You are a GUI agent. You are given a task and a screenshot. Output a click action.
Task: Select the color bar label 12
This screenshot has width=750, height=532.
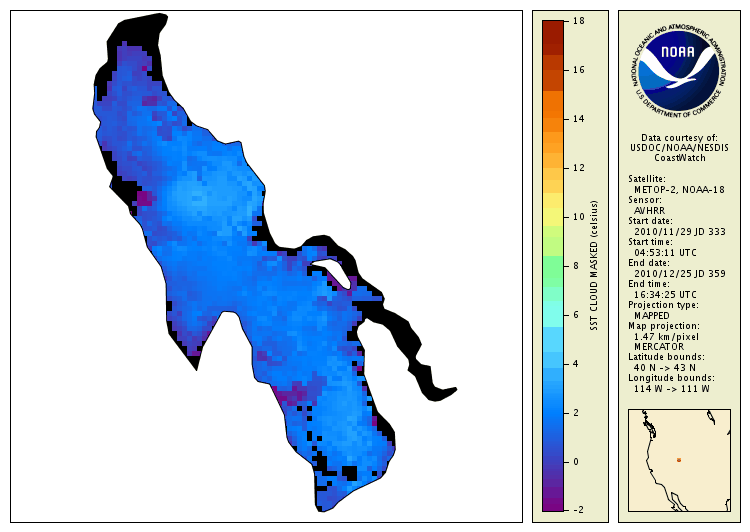tap(579, 168)
